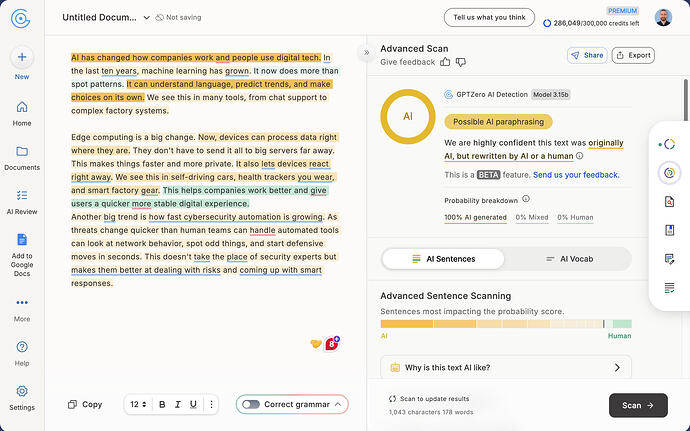
Task: Click the Untitled Document title
Action: point(99,18)
